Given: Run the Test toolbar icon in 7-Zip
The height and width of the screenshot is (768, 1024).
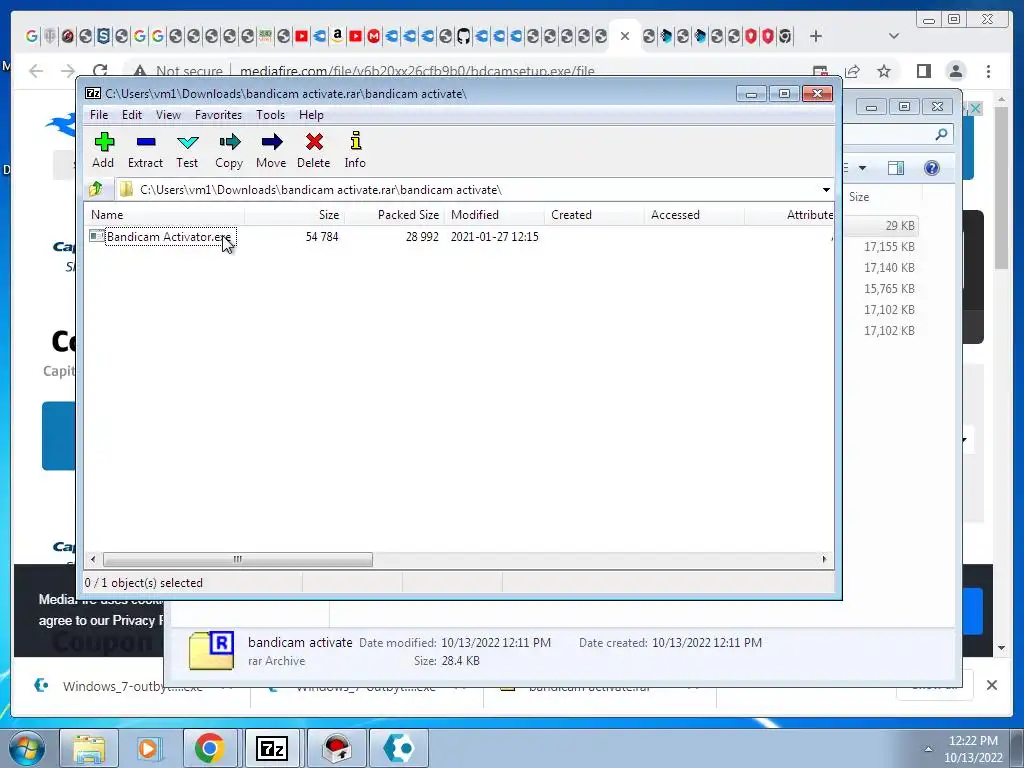Looking at the screenshot, I should point(187,150).
